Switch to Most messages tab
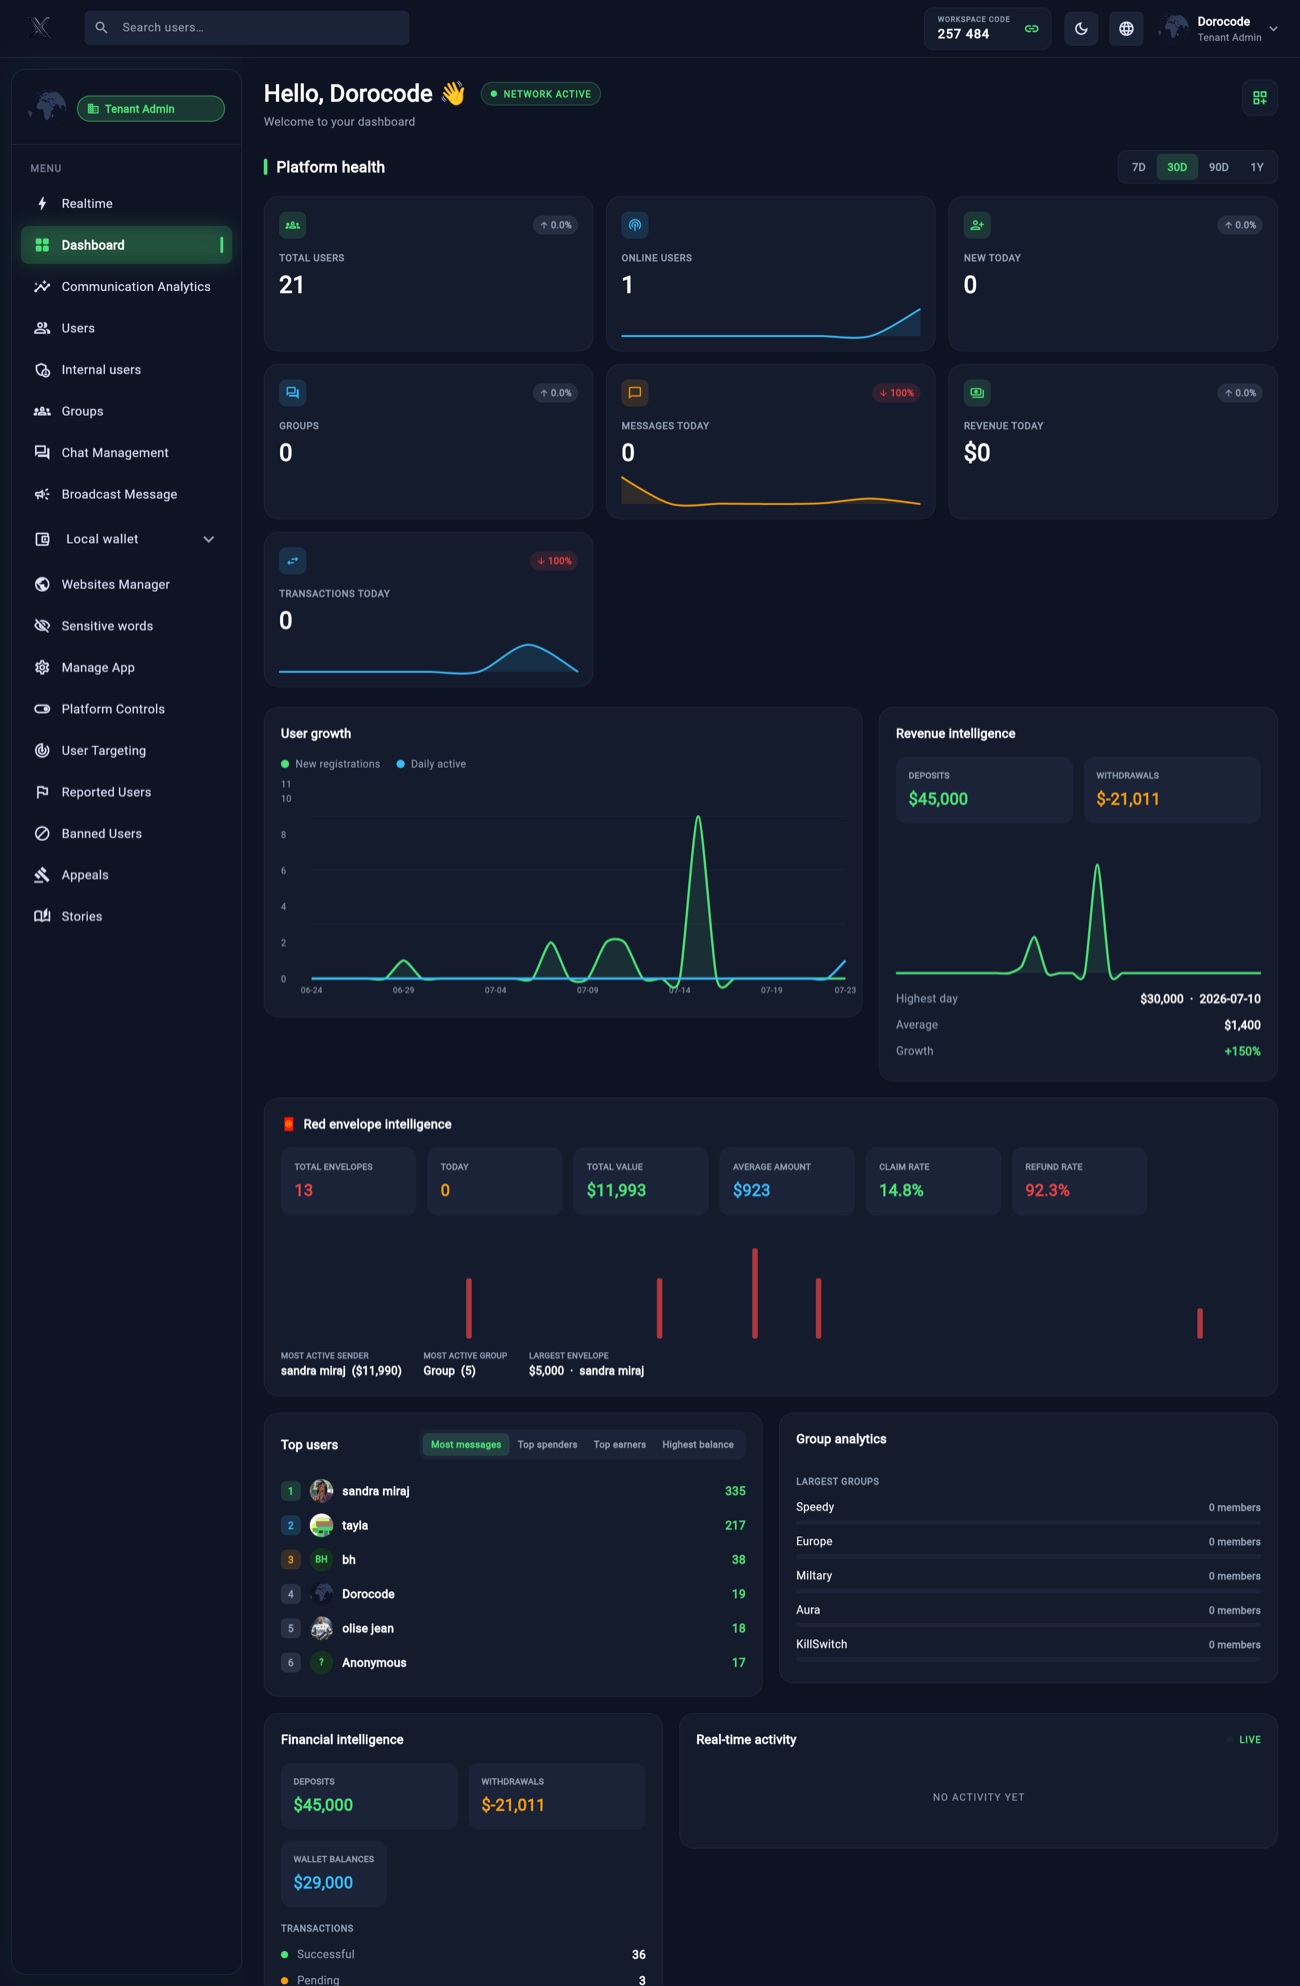 (466, 1445)
